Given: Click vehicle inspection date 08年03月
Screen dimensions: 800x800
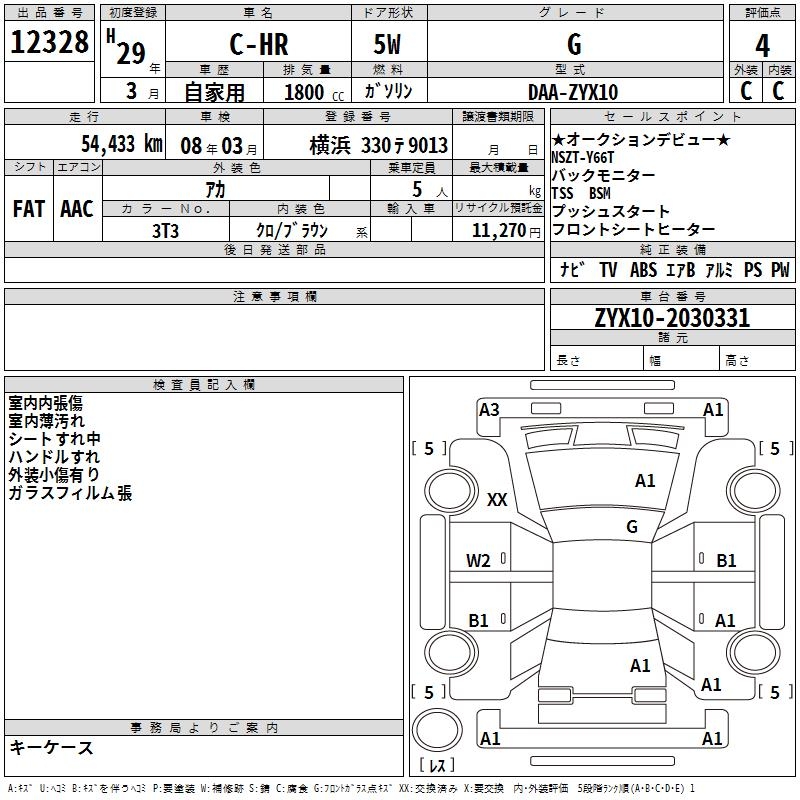Looking at the screenshot, I should click(x=219, y=146).
